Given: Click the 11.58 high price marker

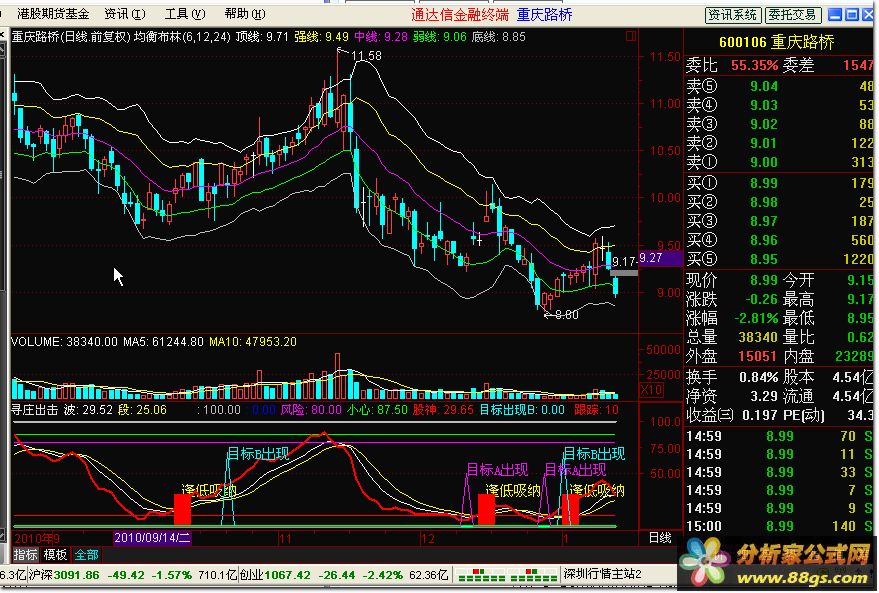Looking at the screenshot, I should (x=366, y=55).
